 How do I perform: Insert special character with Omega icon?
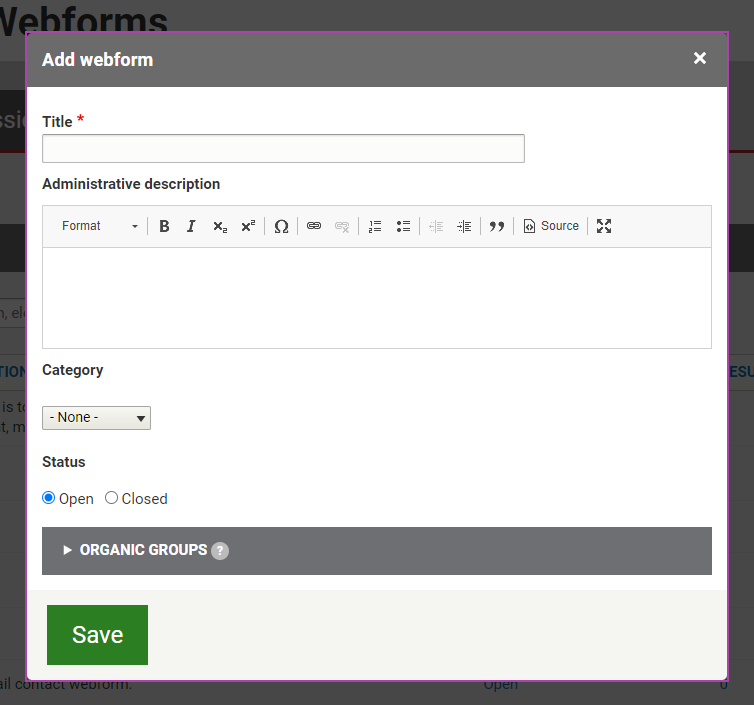coord(281,226)
